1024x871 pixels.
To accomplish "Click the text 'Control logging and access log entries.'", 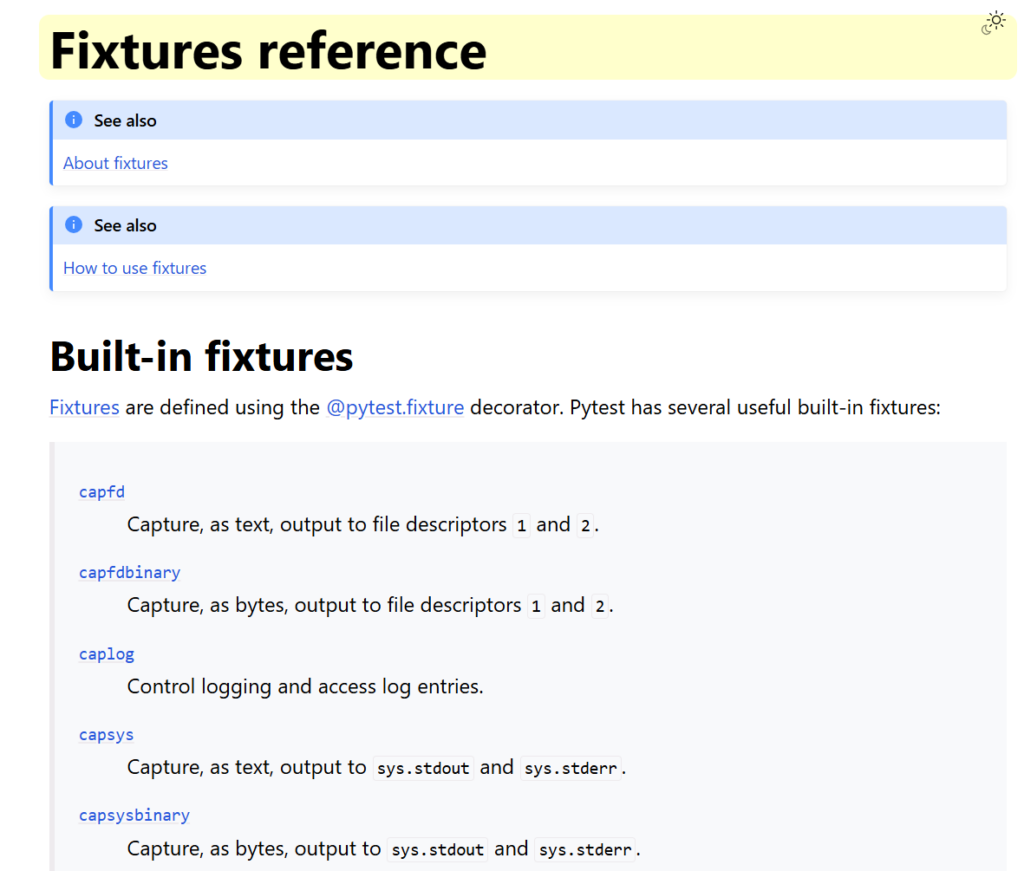I will point(305,687).
